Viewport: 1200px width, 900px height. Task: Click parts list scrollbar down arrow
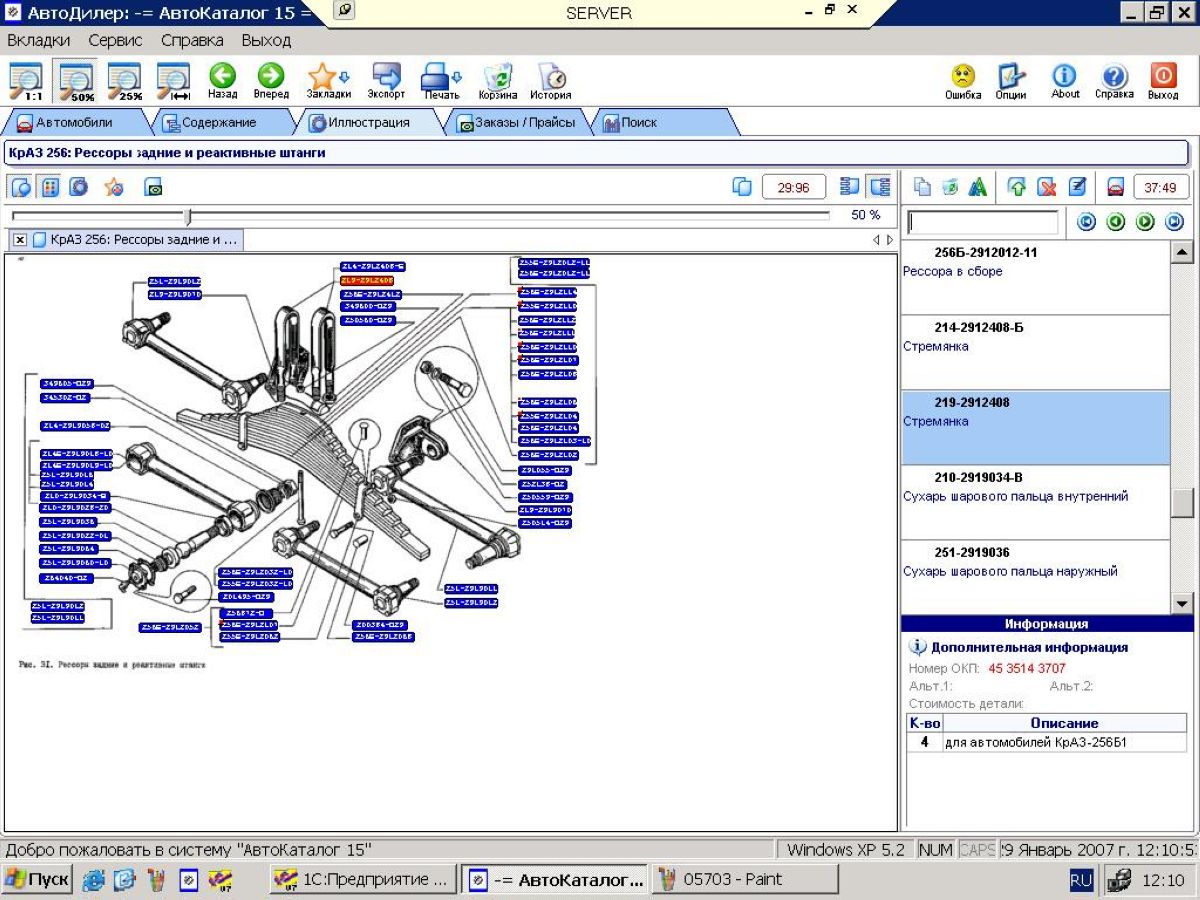tap(1182, 603)
